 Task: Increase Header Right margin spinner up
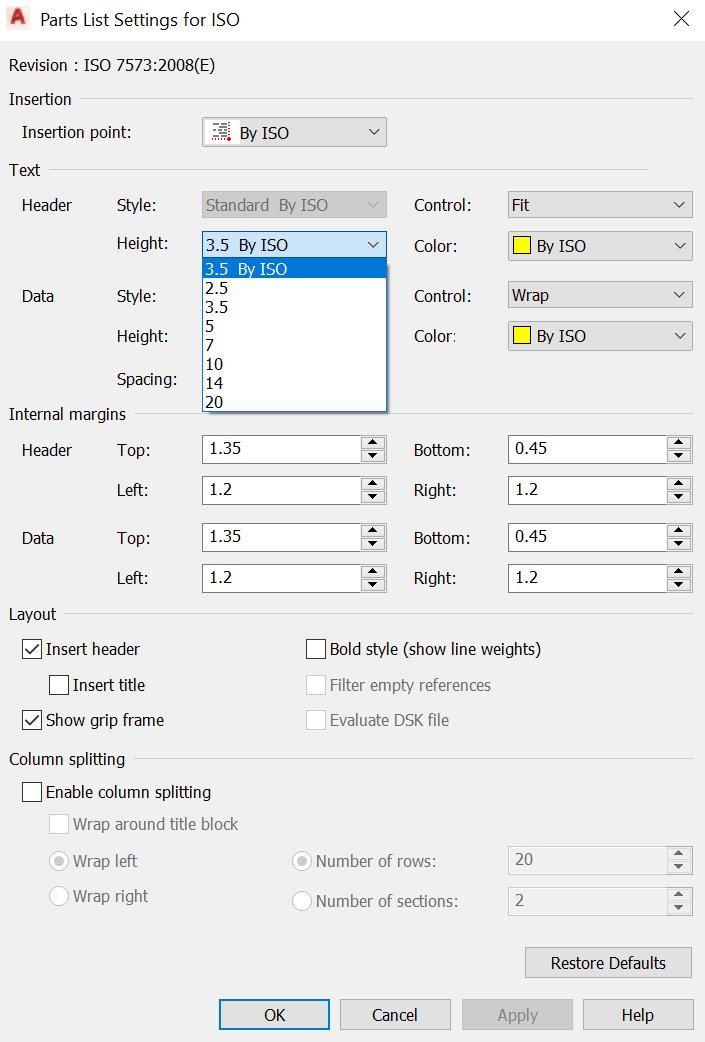tap(679, 484)
